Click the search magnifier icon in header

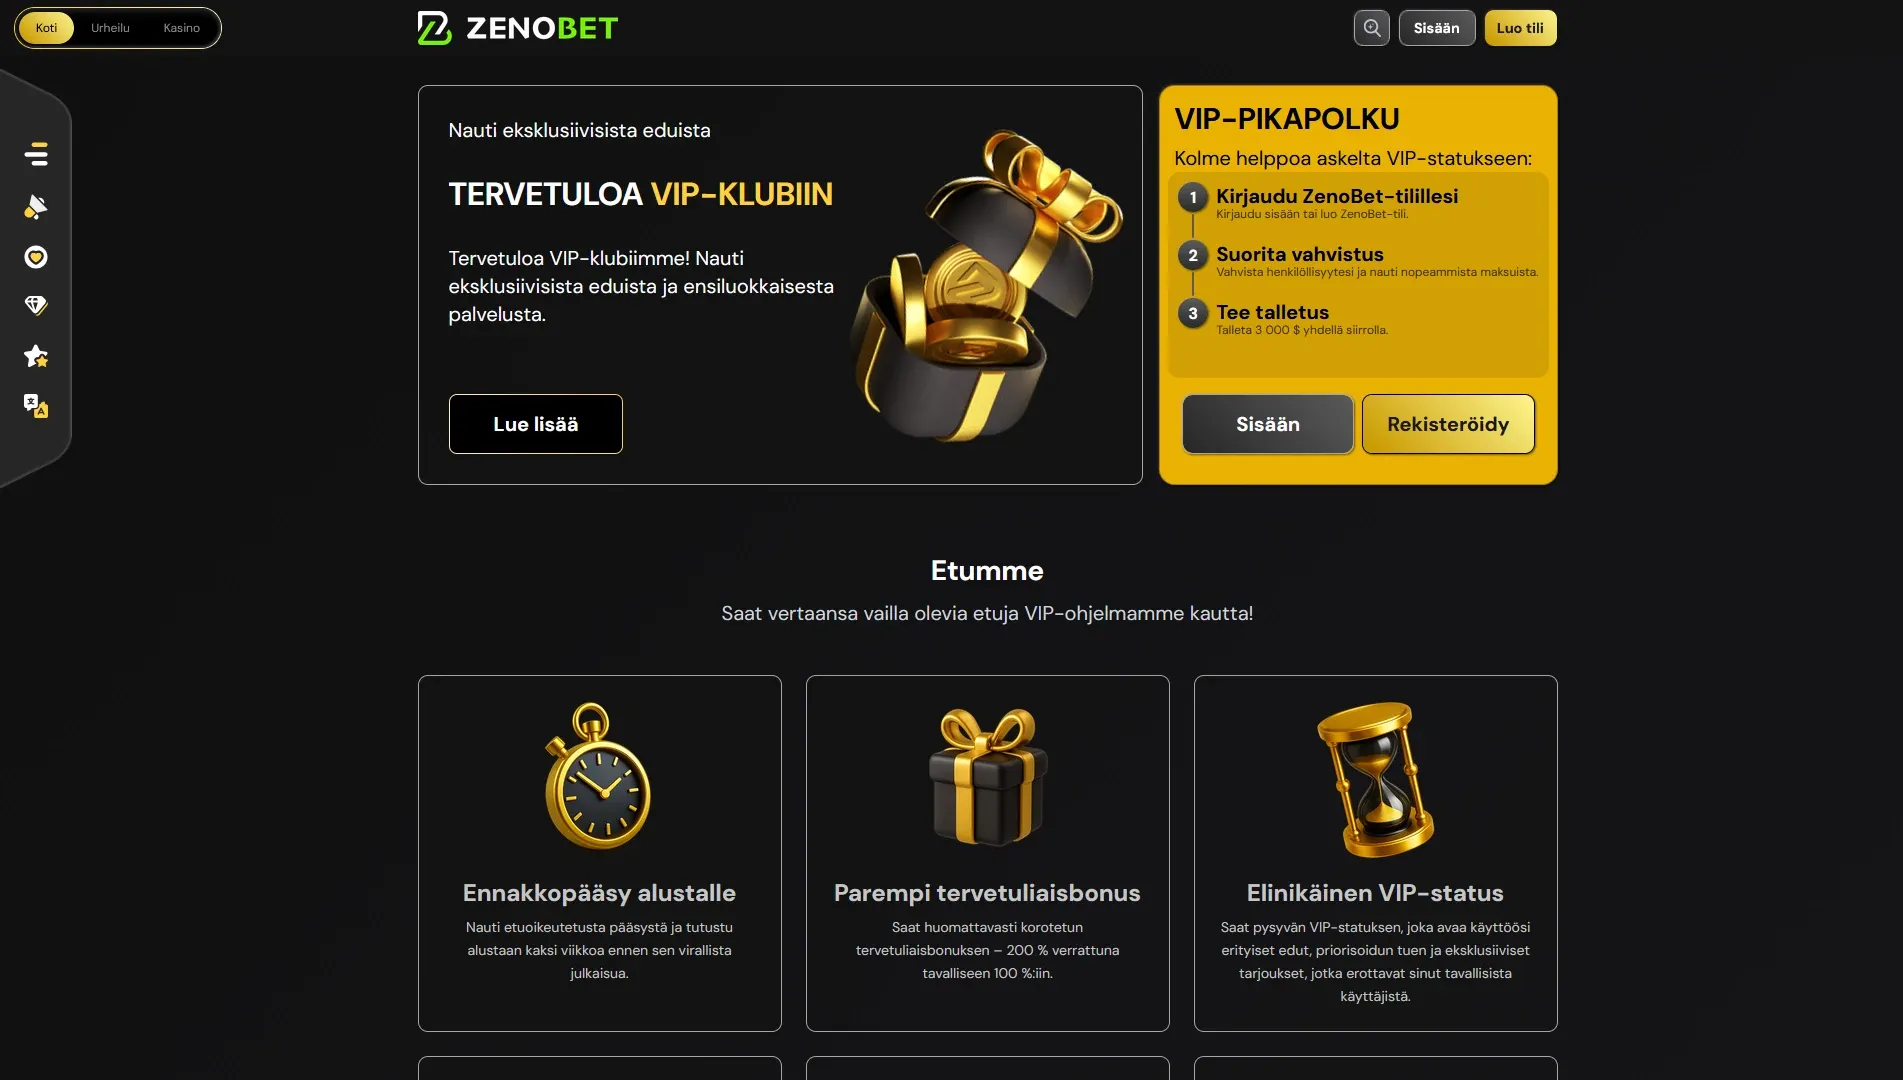1372,28
